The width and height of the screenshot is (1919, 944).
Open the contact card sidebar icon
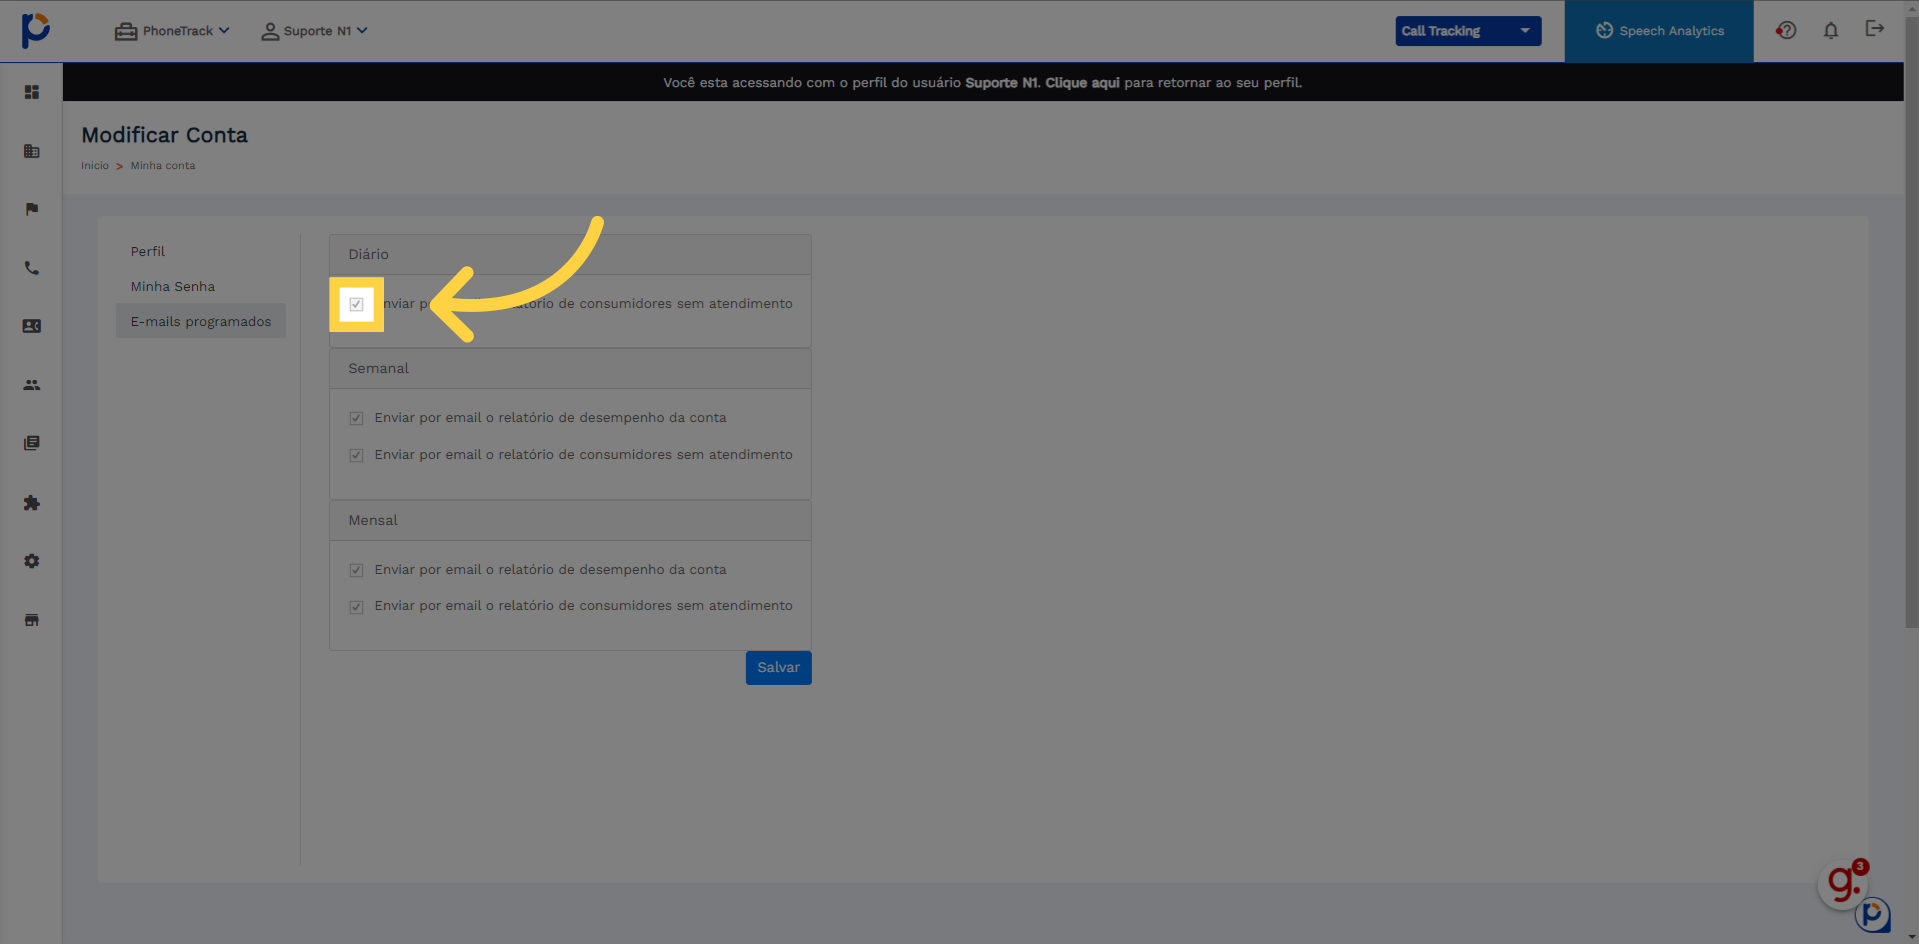(x=32, y=326)
